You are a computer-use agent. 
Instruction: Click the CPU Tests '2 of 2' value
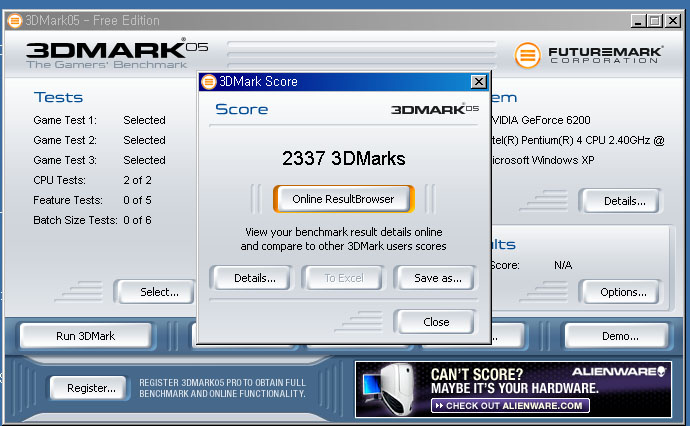pyautogui.click(x=137, y=180)
